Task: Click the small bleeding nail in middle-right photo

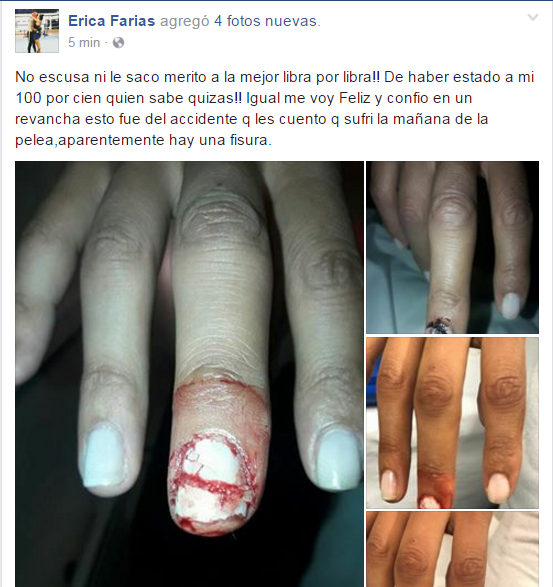Action: tap(430, 501)
